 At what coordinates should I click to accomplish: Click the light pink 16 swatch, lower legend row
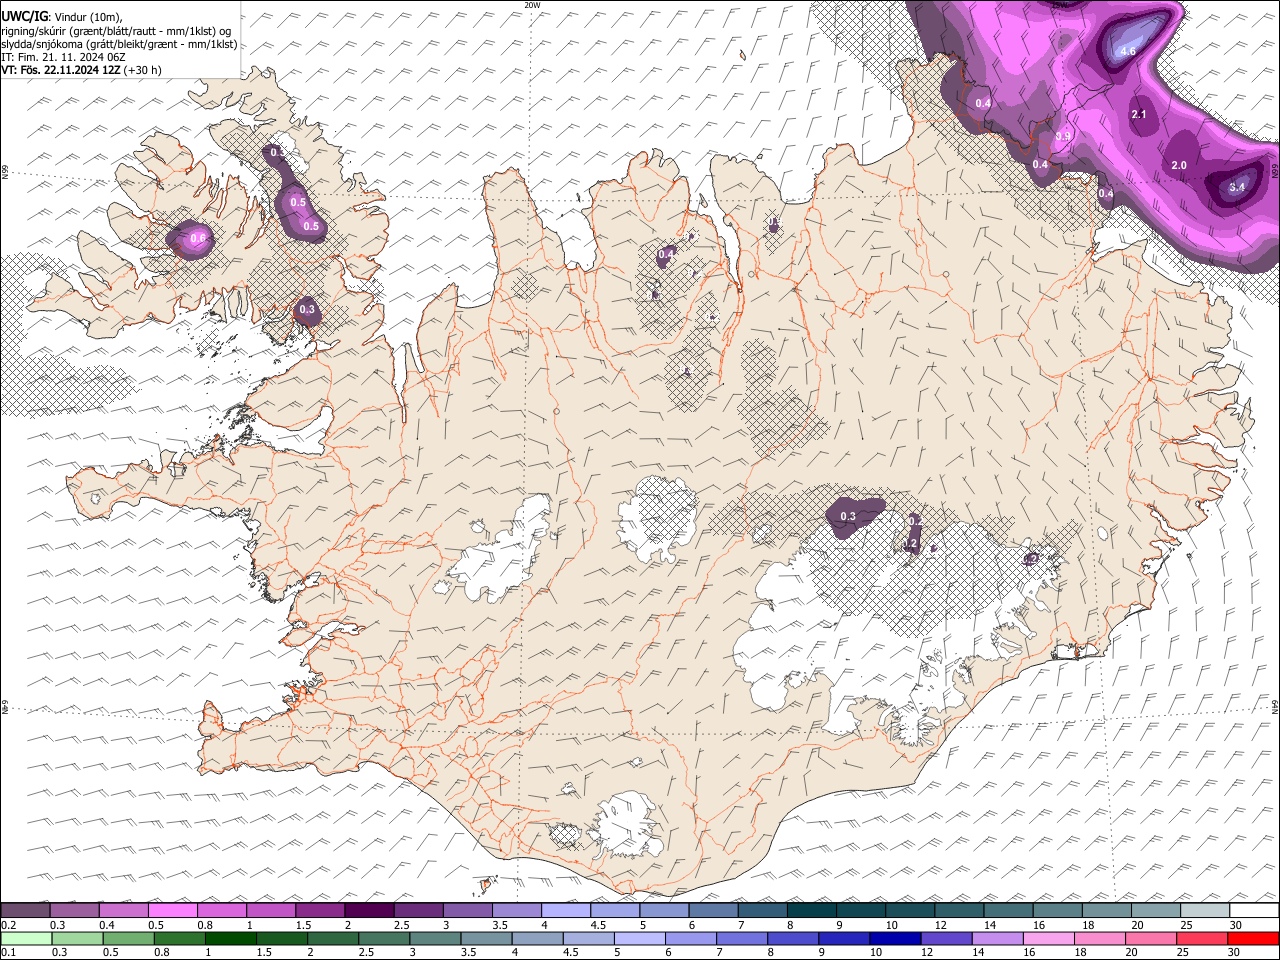1048,938
